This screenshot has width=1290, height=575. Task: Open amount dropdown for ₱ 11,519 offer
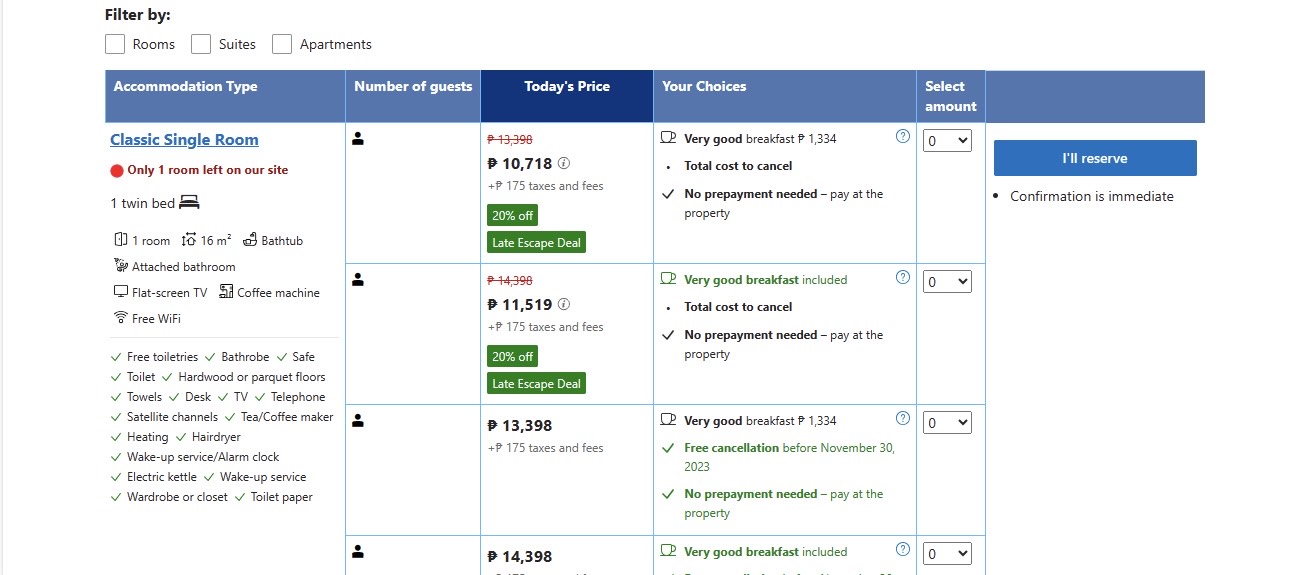(948, 282)
